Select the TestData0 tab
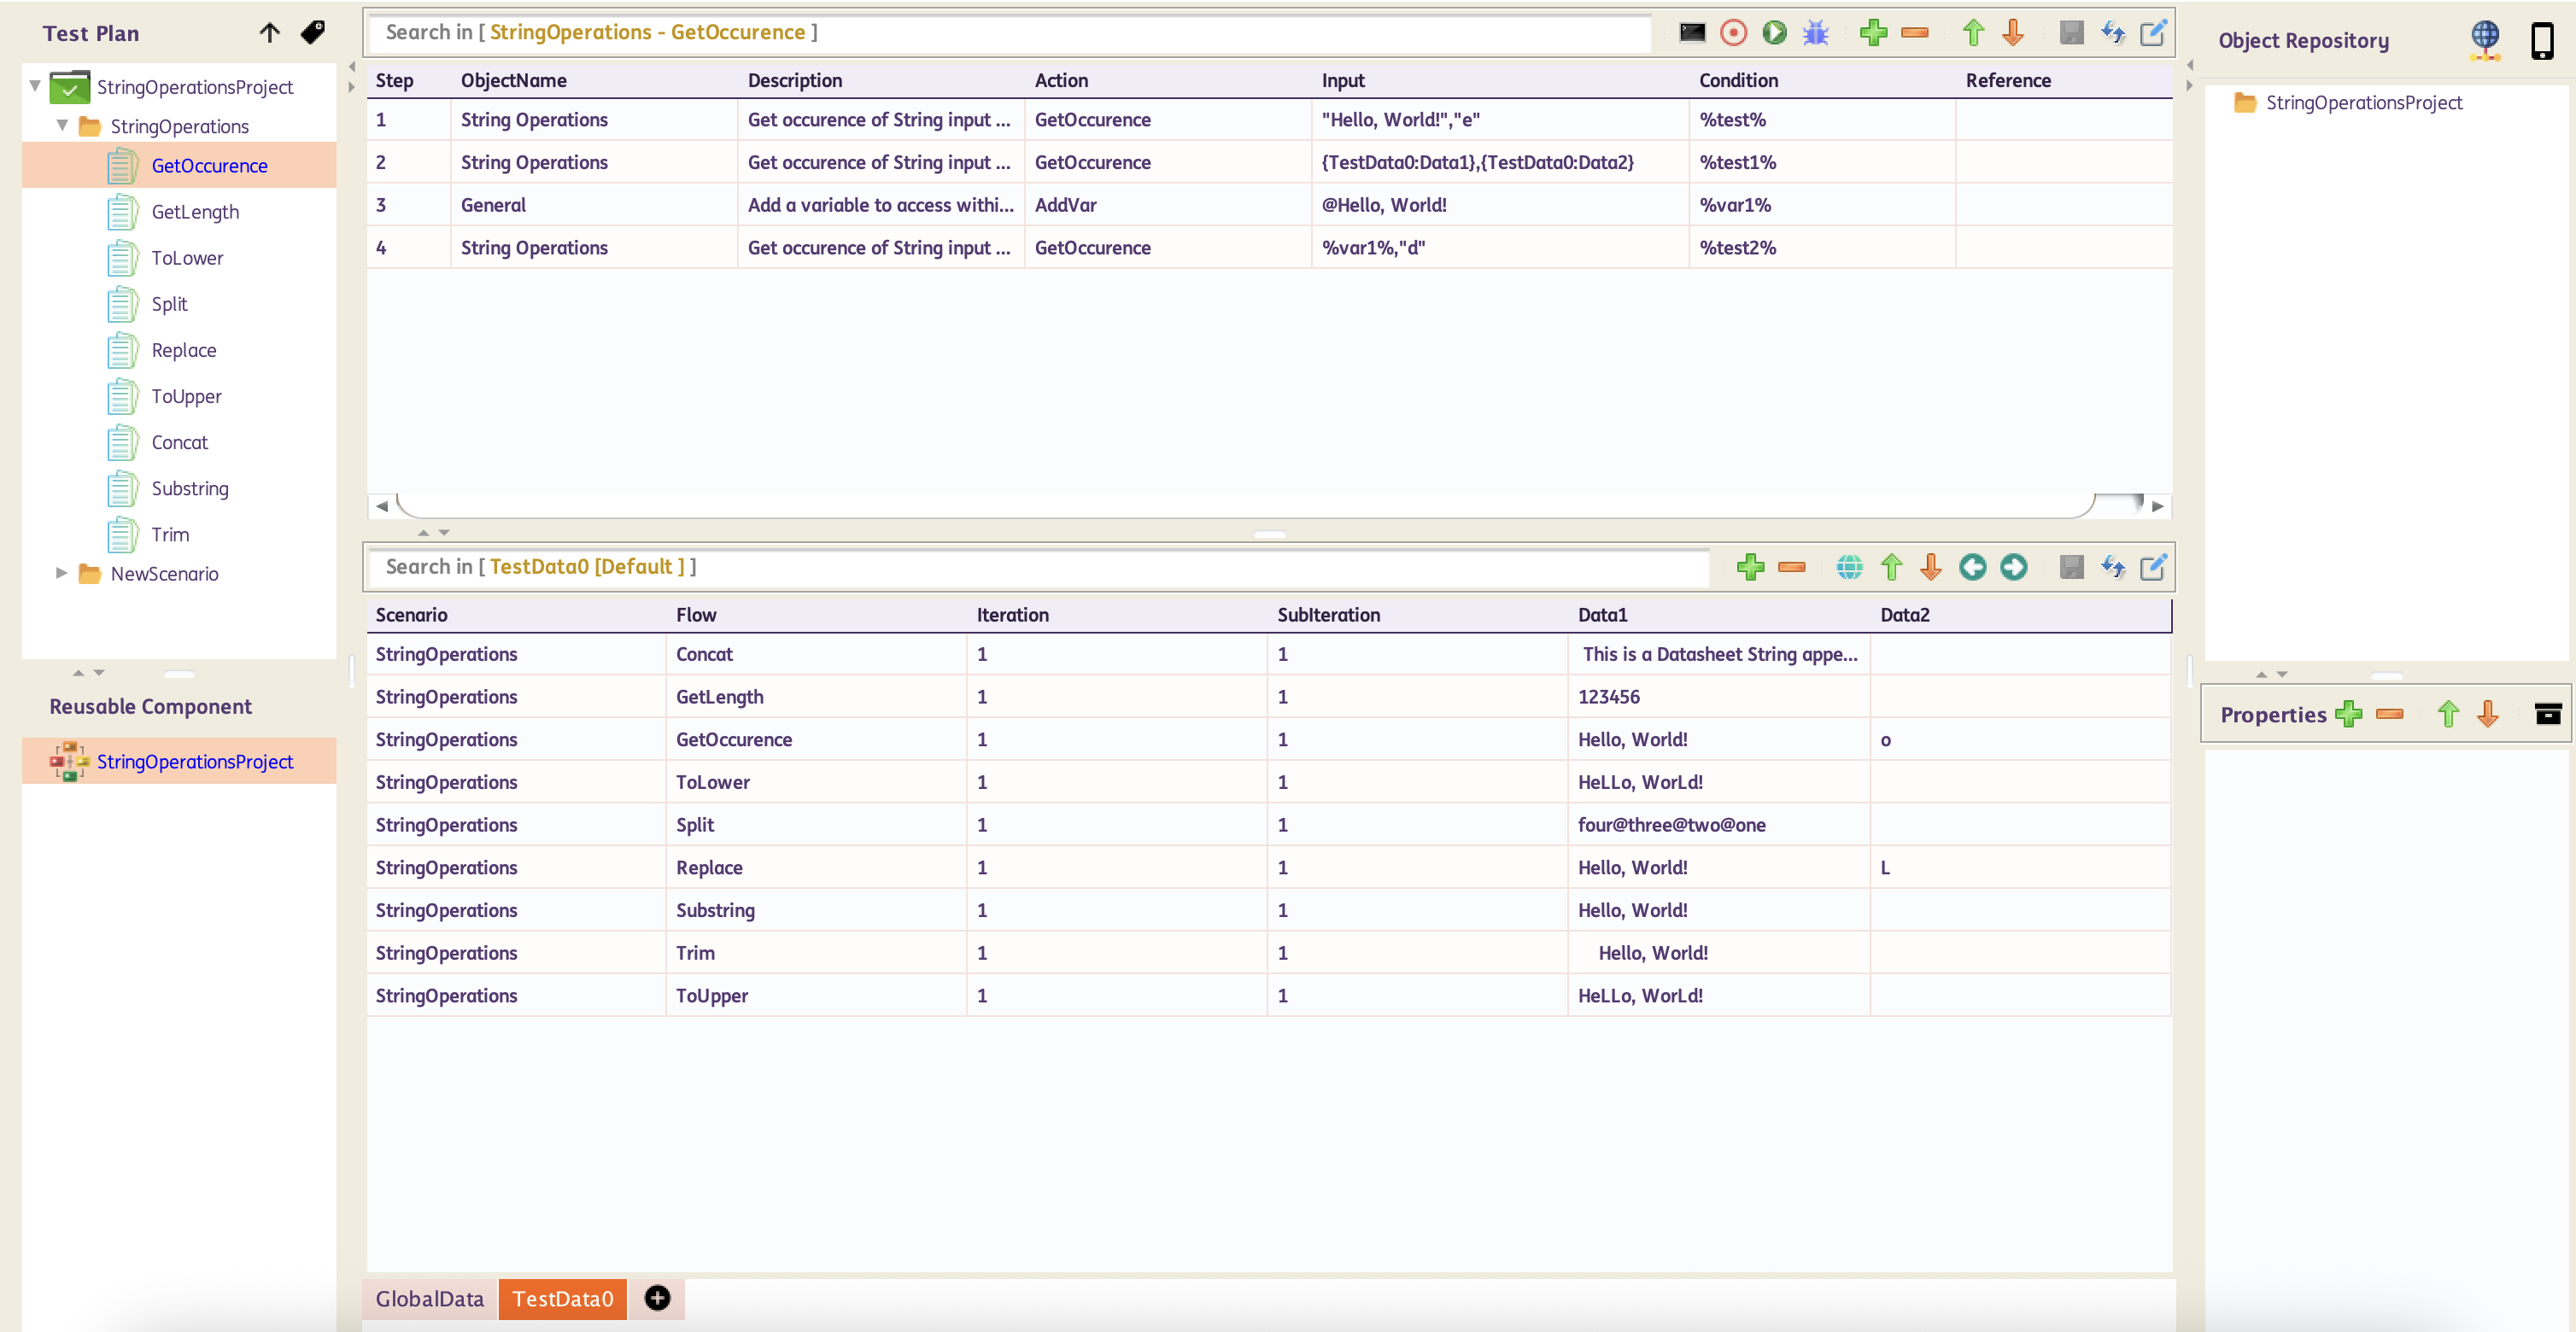This screenshot has height=1332, width=2576. [562, 1298]
